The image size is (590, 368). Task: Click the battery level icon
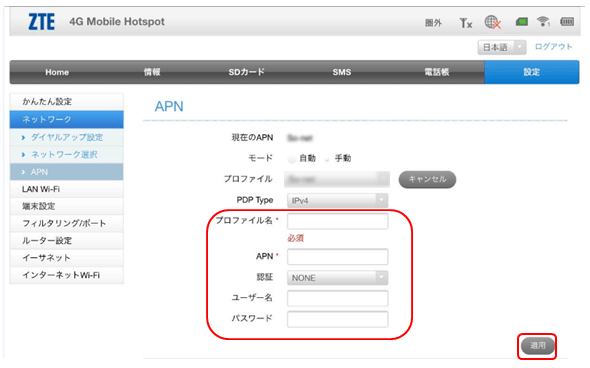pos(567,22)
